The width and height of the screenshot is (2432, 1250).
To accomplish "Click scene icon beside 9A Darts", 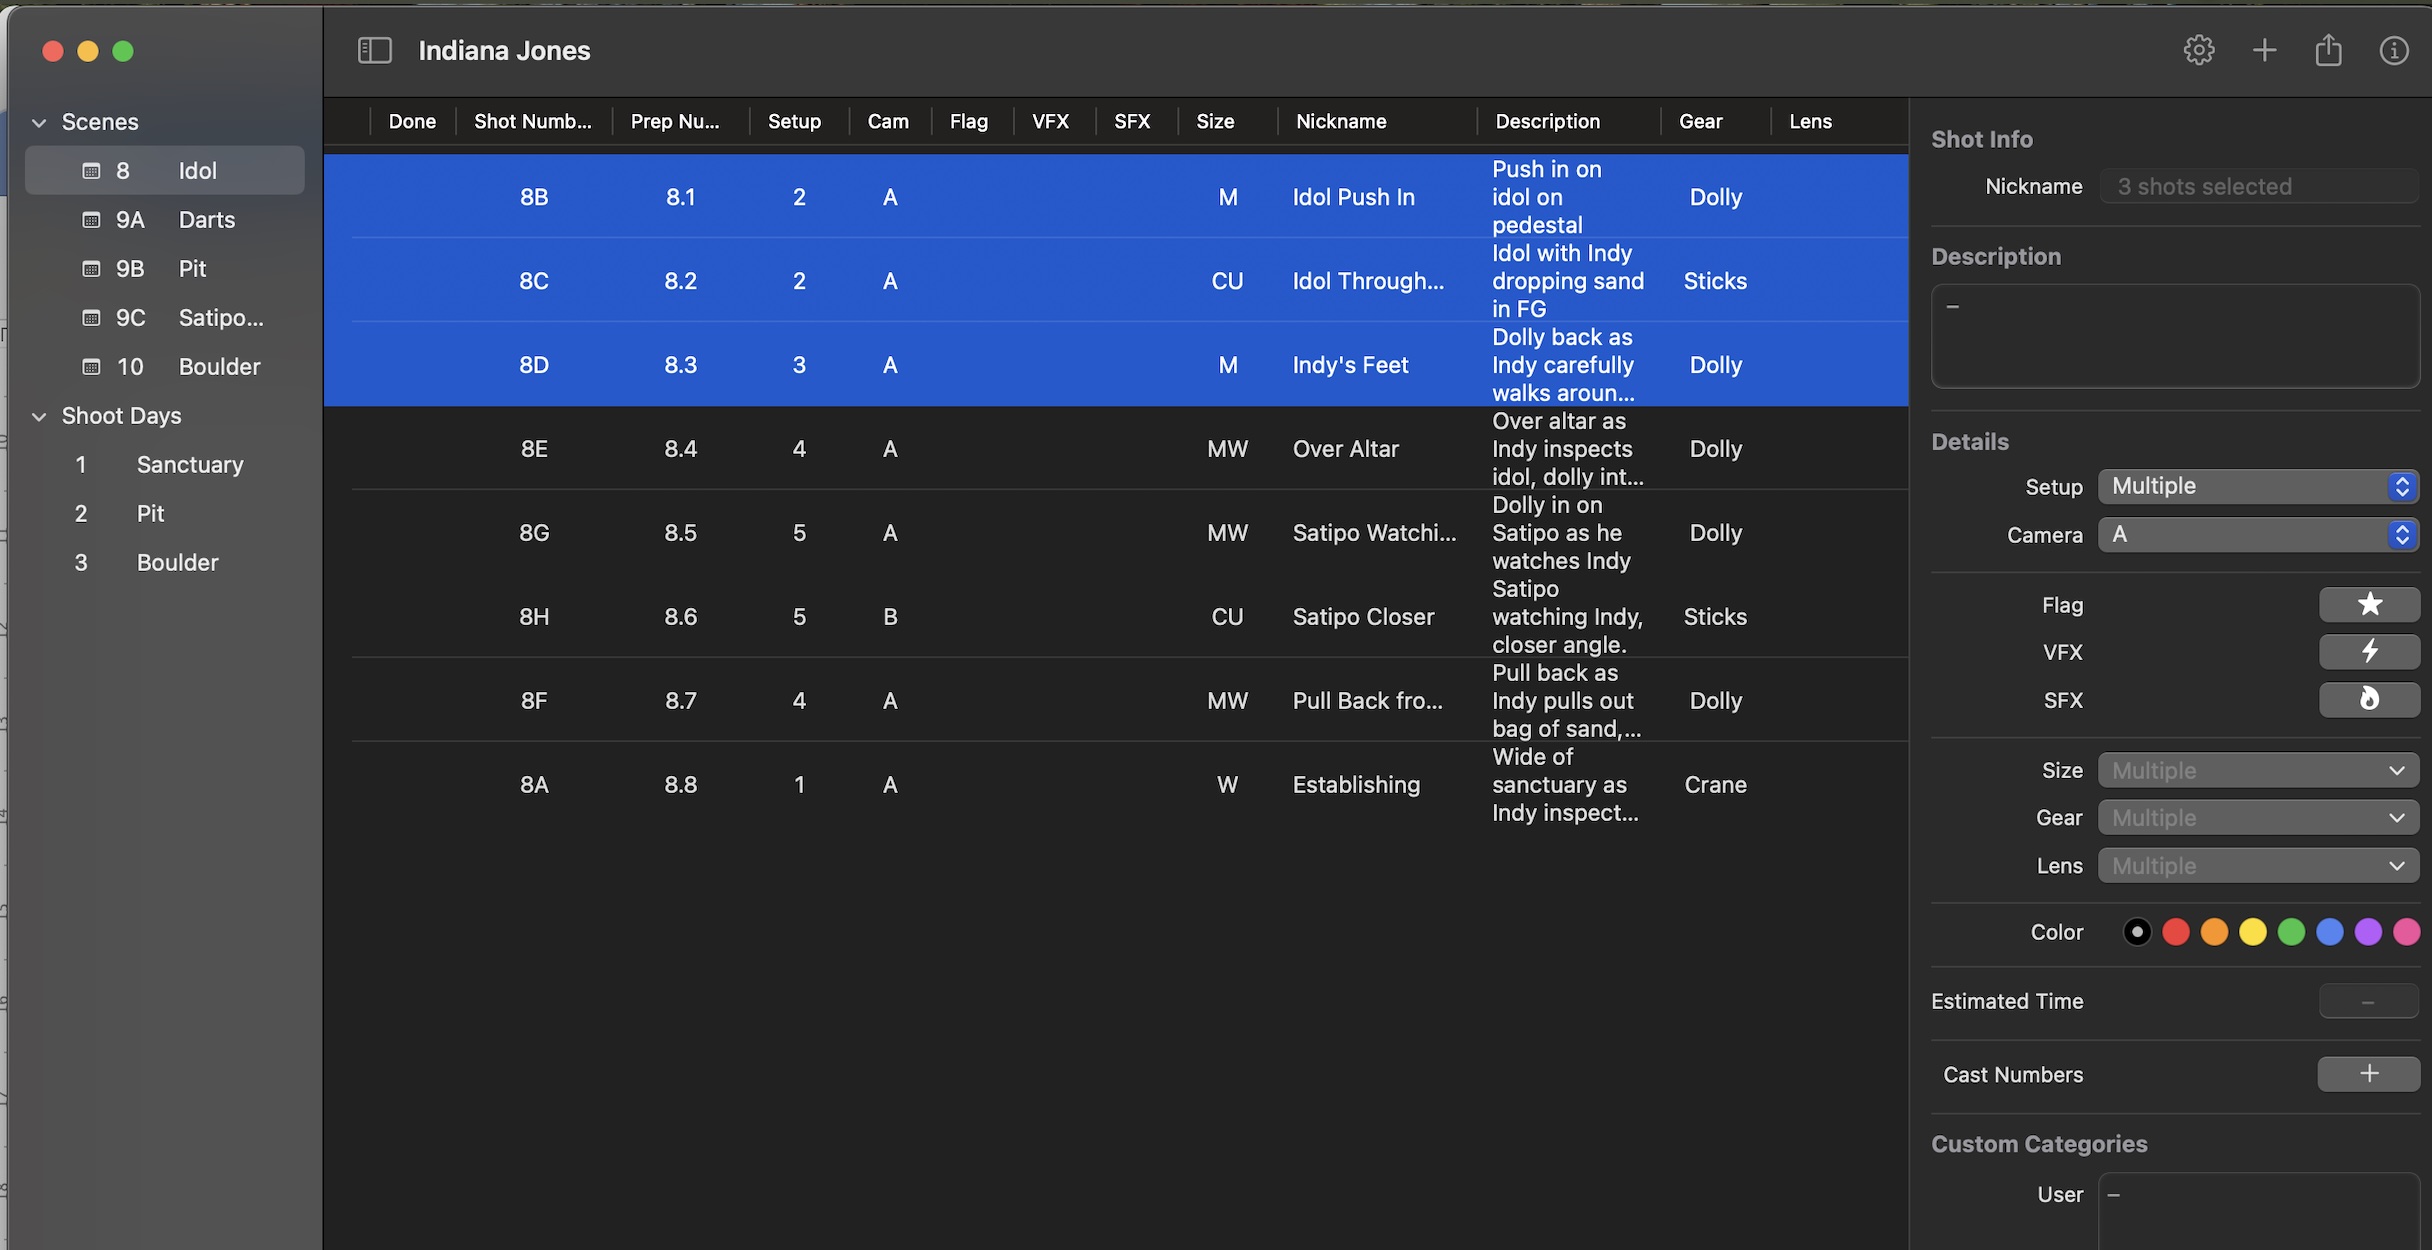I will [x=91, y=220].
